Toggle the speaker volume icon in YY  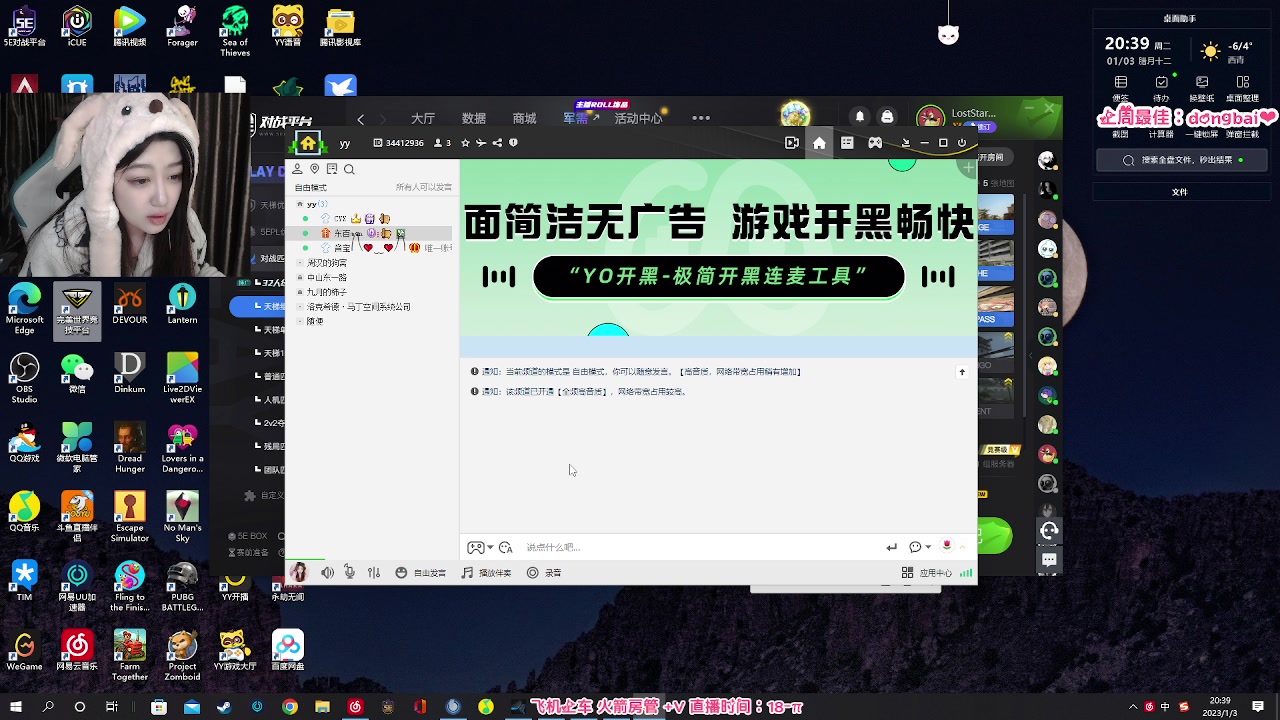(327, 573)
